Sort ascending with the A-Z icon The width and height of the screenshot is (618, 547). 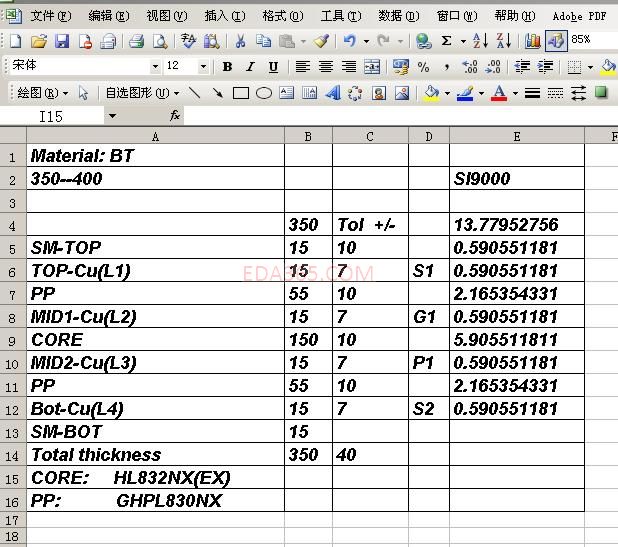(480, 41)
